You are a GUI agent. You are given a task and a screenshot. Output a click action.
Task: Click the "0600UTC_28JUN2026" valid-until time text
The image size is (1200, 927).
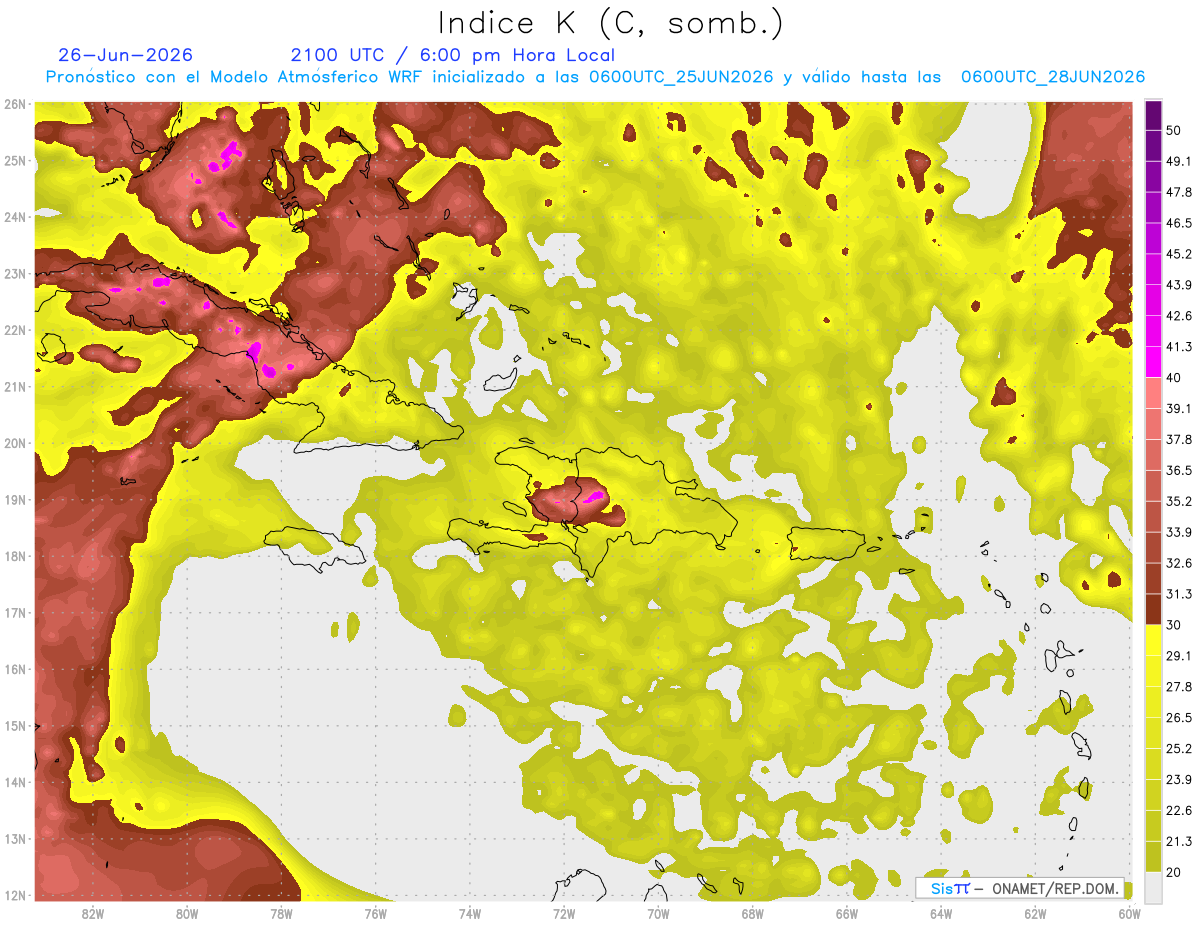point(1053,77)
